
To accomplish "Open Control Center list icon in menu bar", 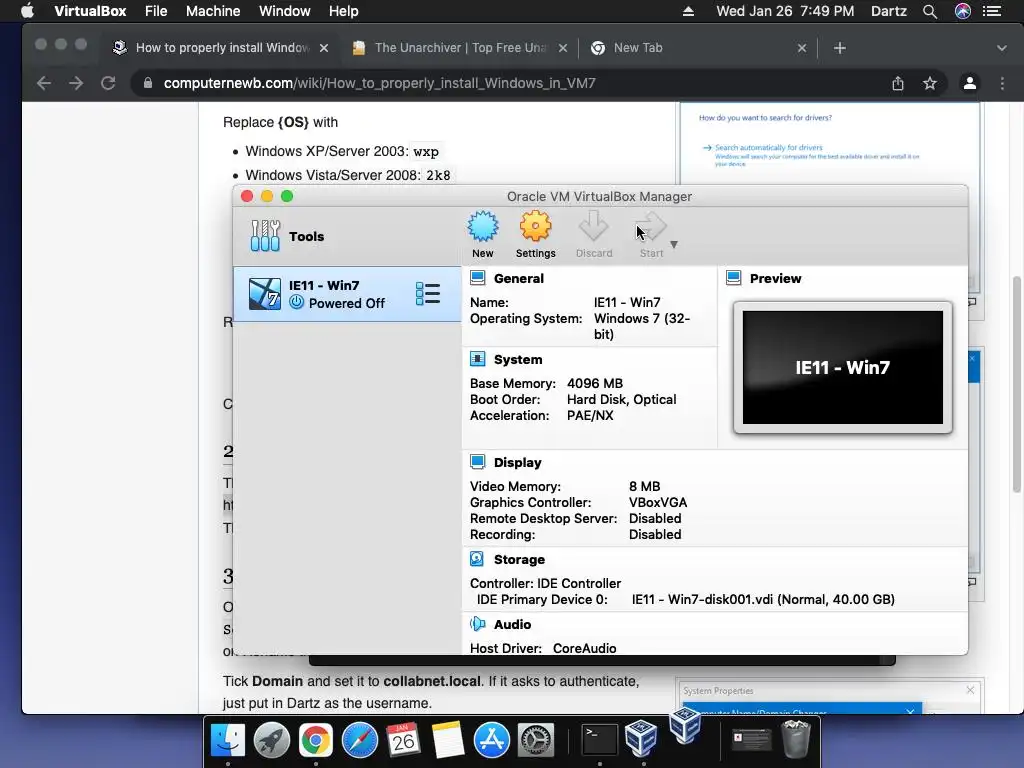I will (992, 11).
